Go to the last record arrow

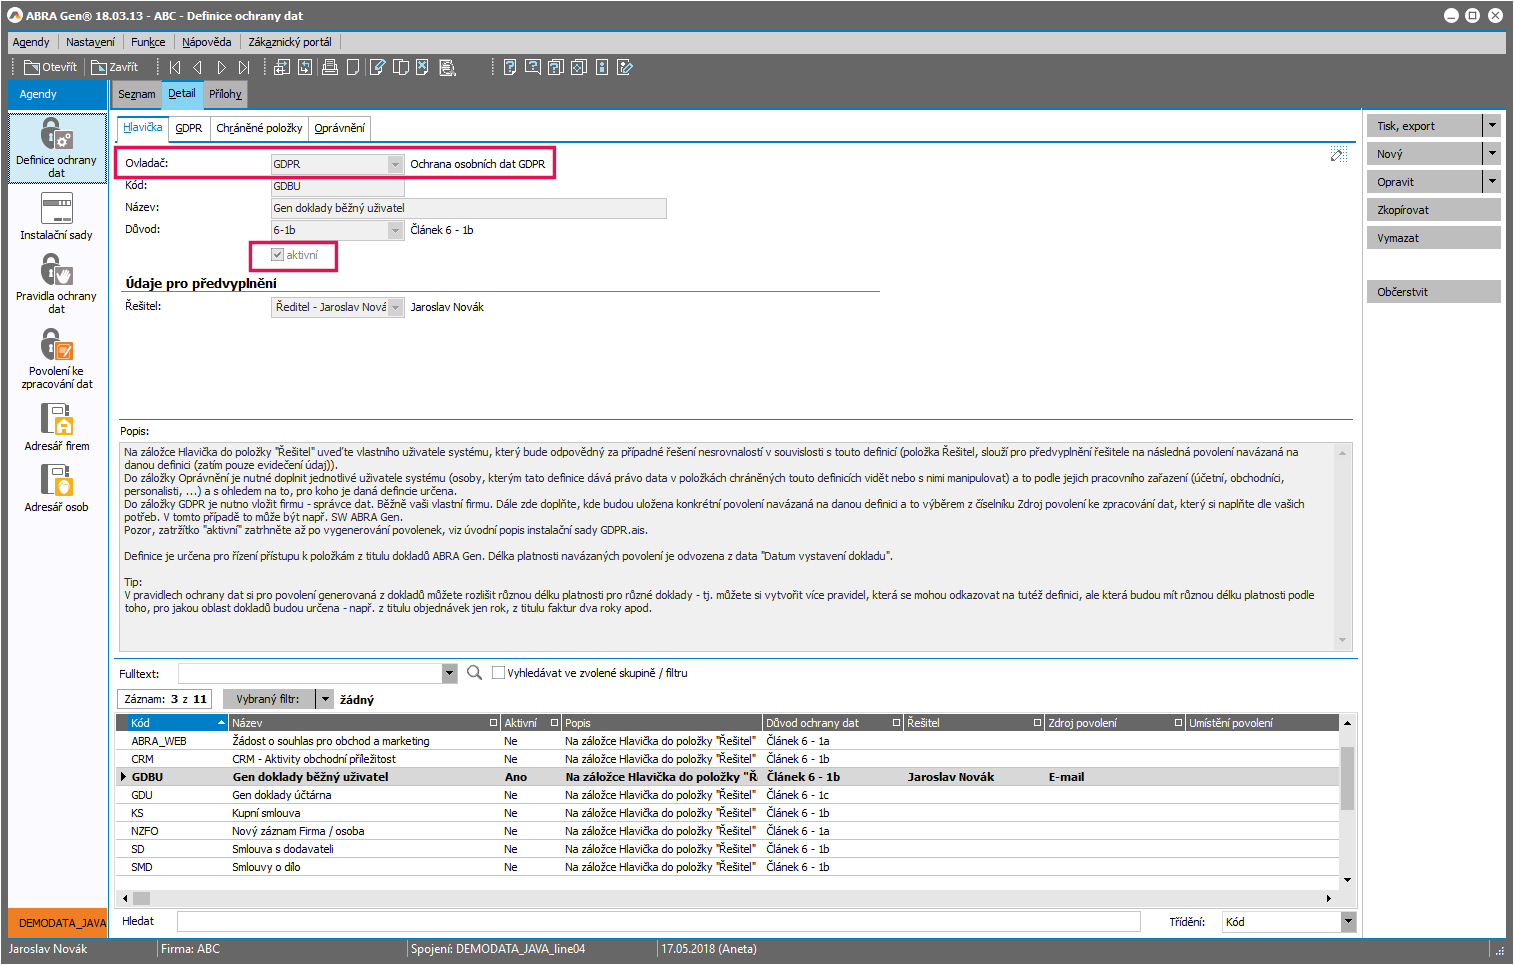point(244,67)
